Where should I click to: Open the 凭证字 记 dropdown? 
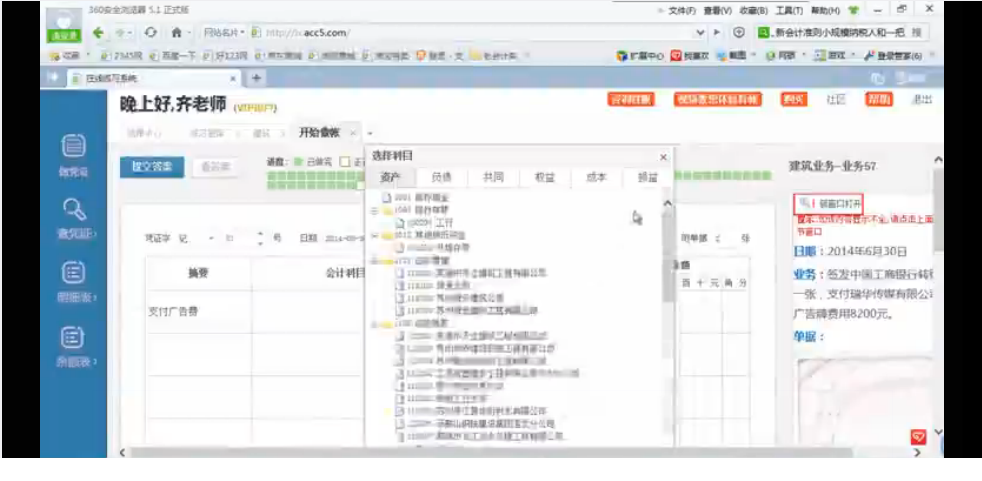point(212,239)
